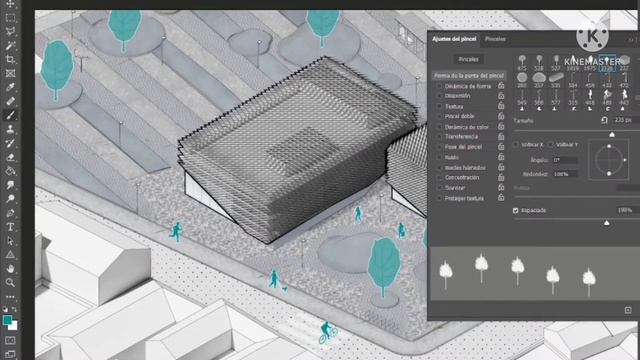Viewport: 640px width, 360px height.
Task: Open the three-dots edit toolbar button
Action: pyautogui.click(x=10, y=297)
